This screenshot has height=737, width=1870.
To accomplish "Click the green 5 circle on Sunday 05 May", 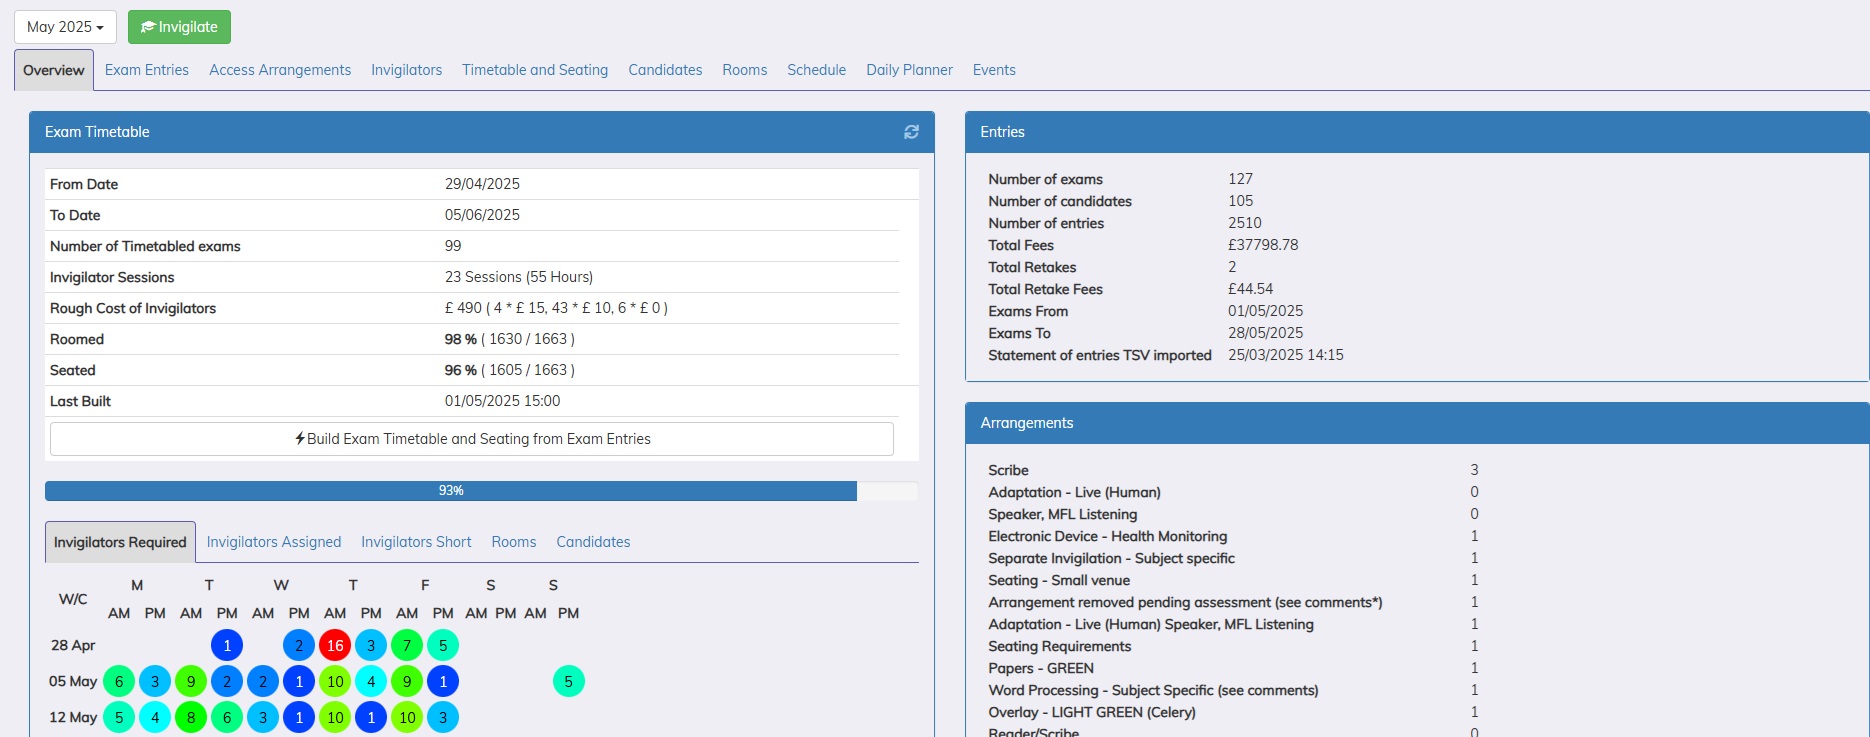I will [x=568, y=682].
